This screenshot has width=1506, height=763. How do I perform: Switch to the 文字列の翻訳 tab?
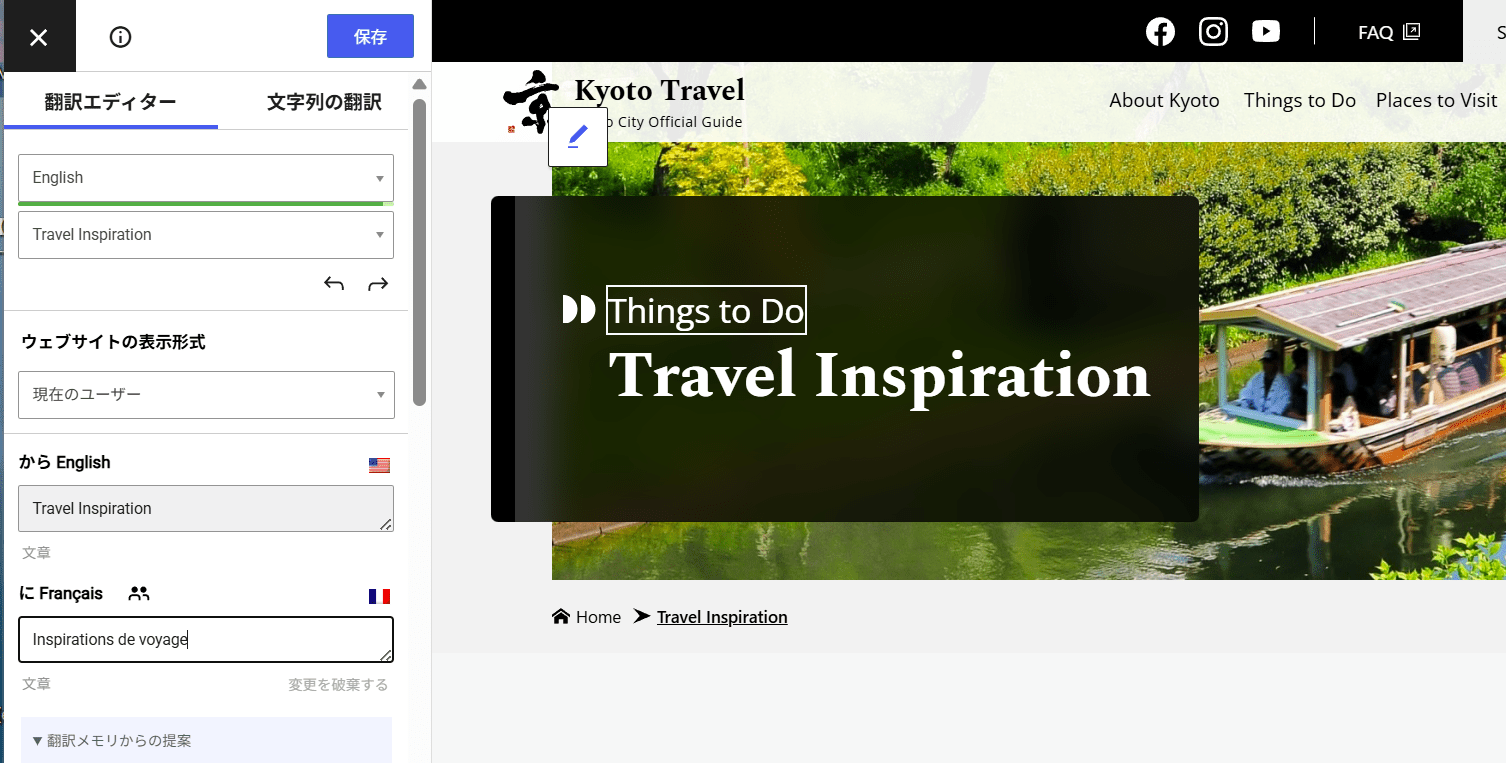324,102
